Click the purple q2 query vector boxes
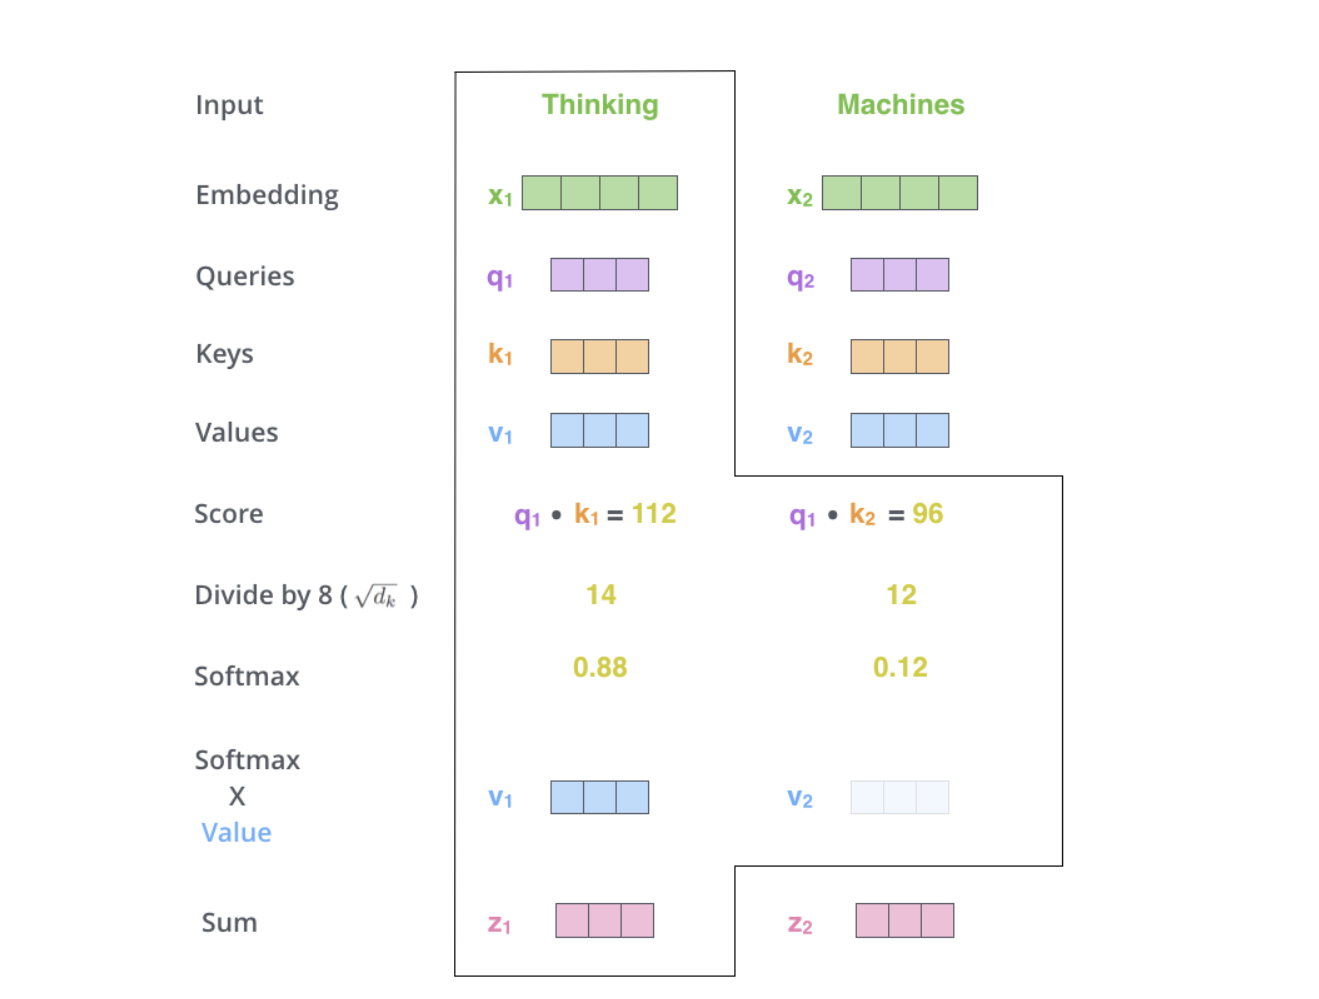 [x=899, y=275]
